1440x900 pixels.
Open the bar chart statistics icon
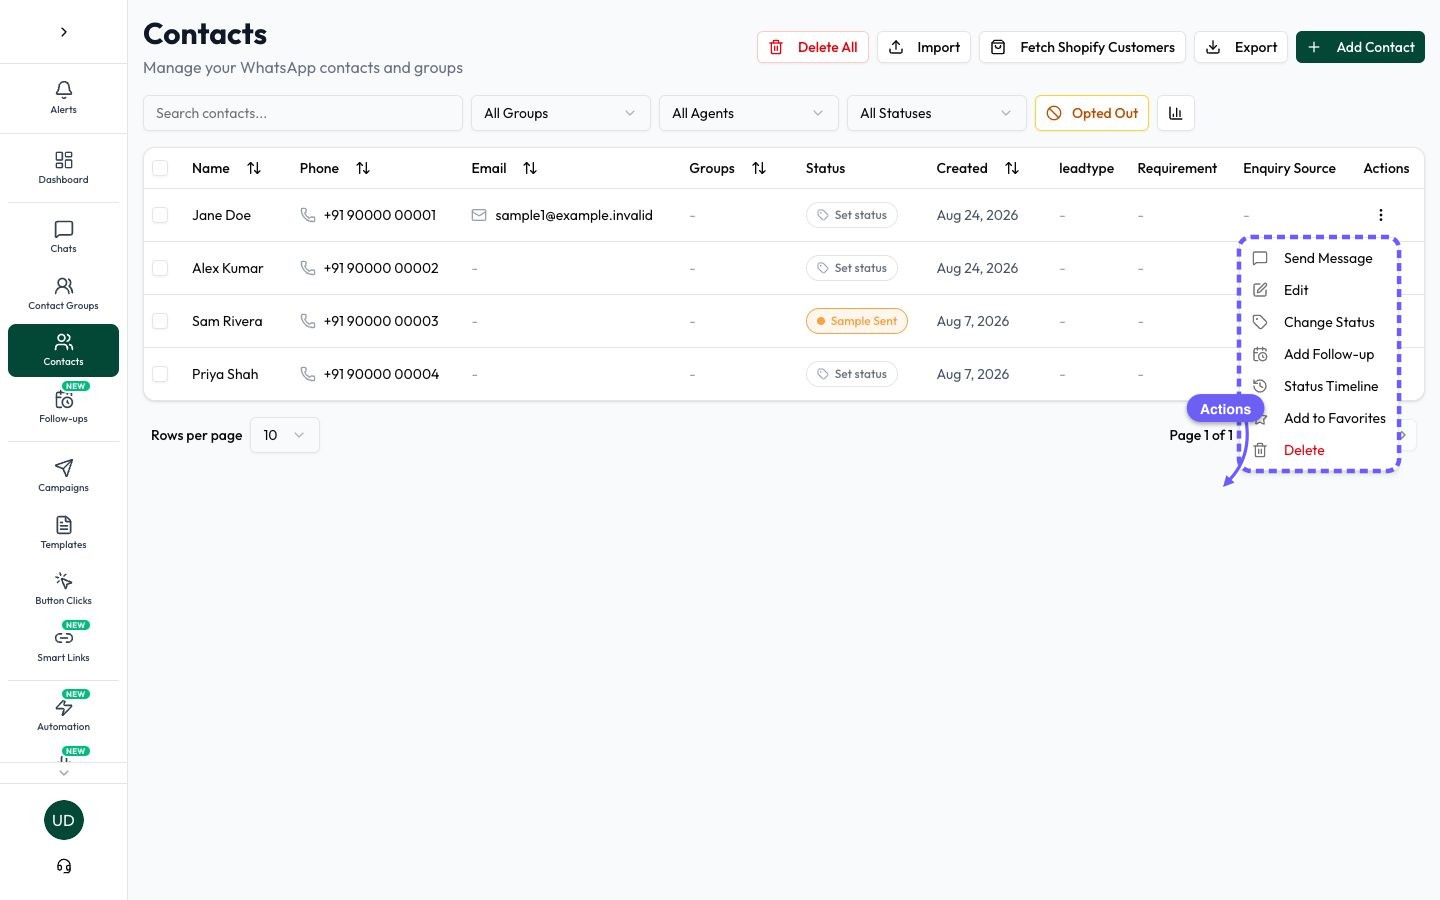pyautogui.click(x=1176, y=113)
